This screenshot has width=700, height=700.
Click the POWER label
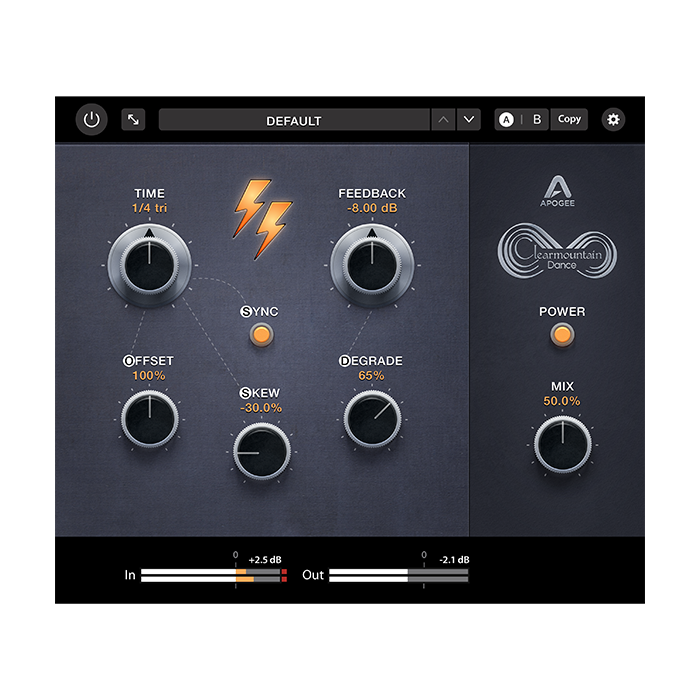click(x=562, y=311)
